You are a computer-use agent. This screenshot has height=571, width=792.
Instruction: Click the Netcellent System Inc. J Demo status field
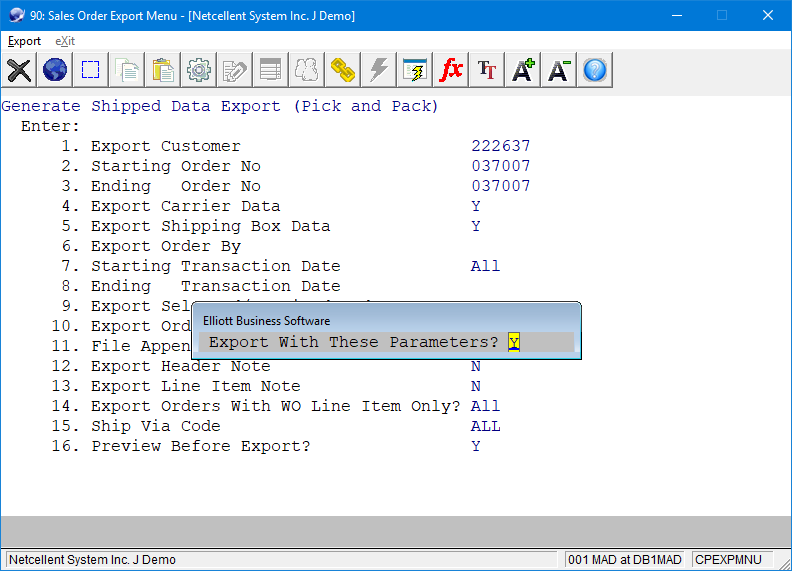[281, 560]
